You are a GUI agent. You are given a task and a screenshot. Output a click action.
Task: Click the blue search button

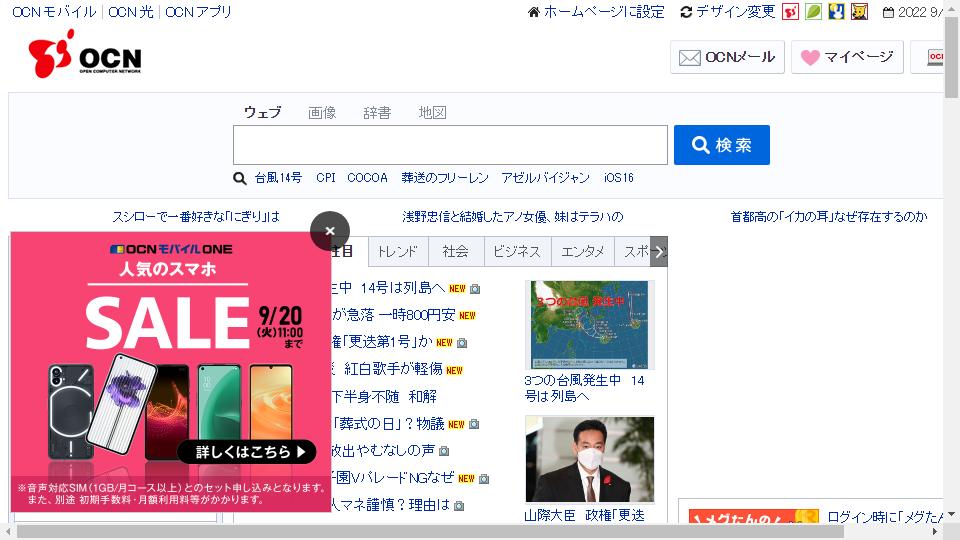point(721,145)
